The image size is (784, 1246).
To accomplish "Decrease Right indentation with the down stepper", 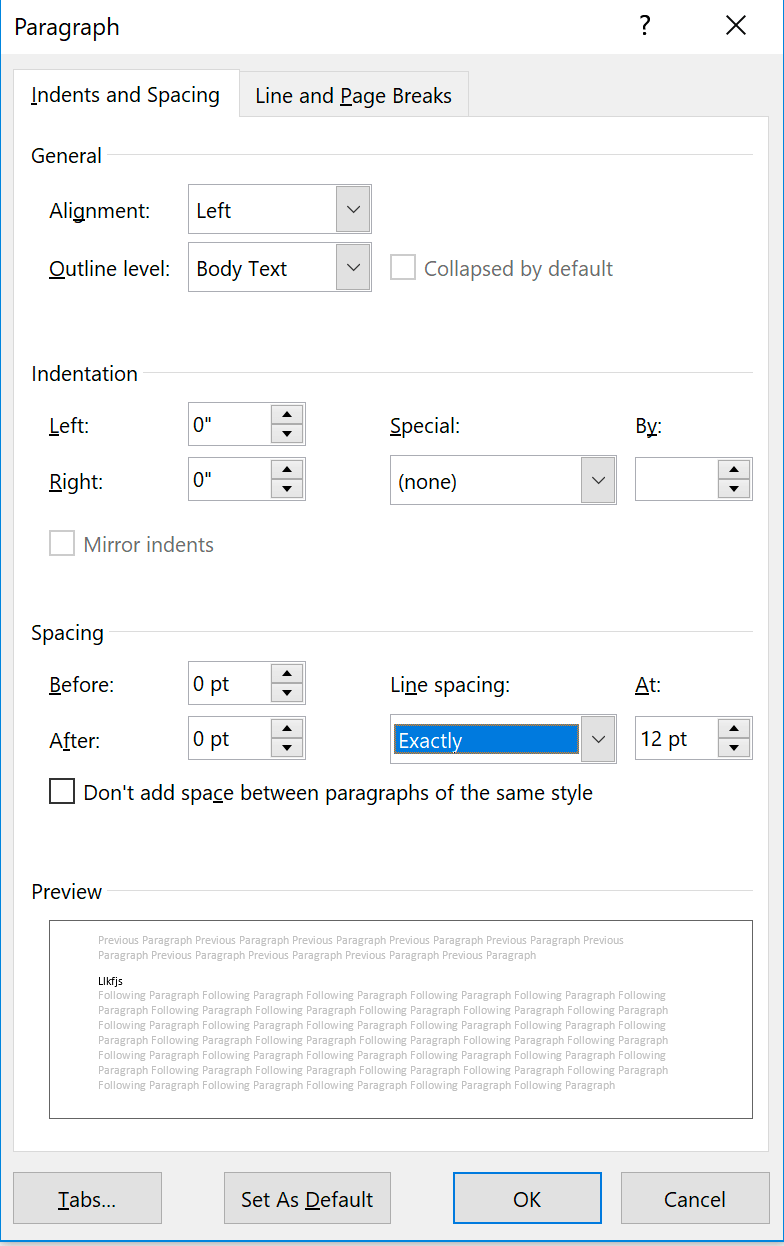I will [289, 487].
